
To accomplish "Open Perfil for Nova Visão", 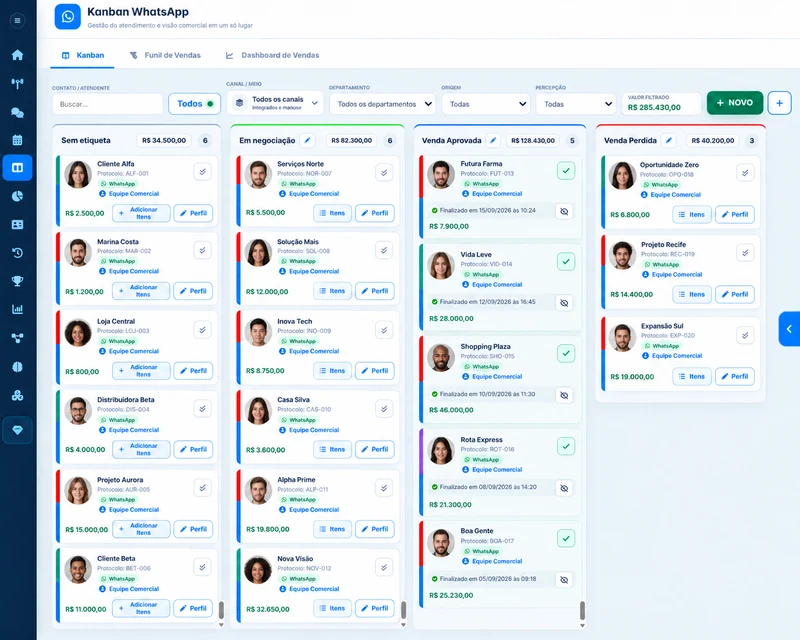I will (374, 608).
